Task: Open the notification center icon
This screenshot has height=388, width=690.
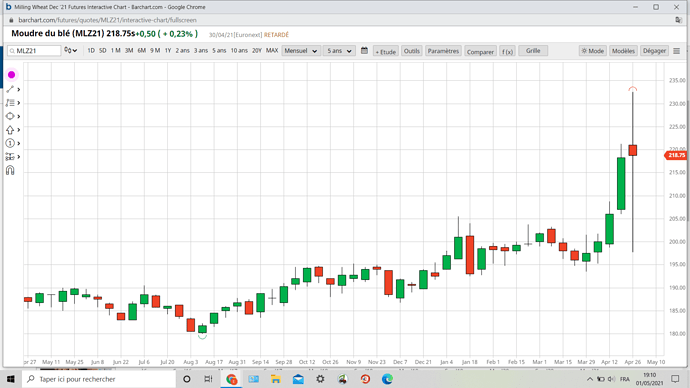Action: (x=675, y=379)
